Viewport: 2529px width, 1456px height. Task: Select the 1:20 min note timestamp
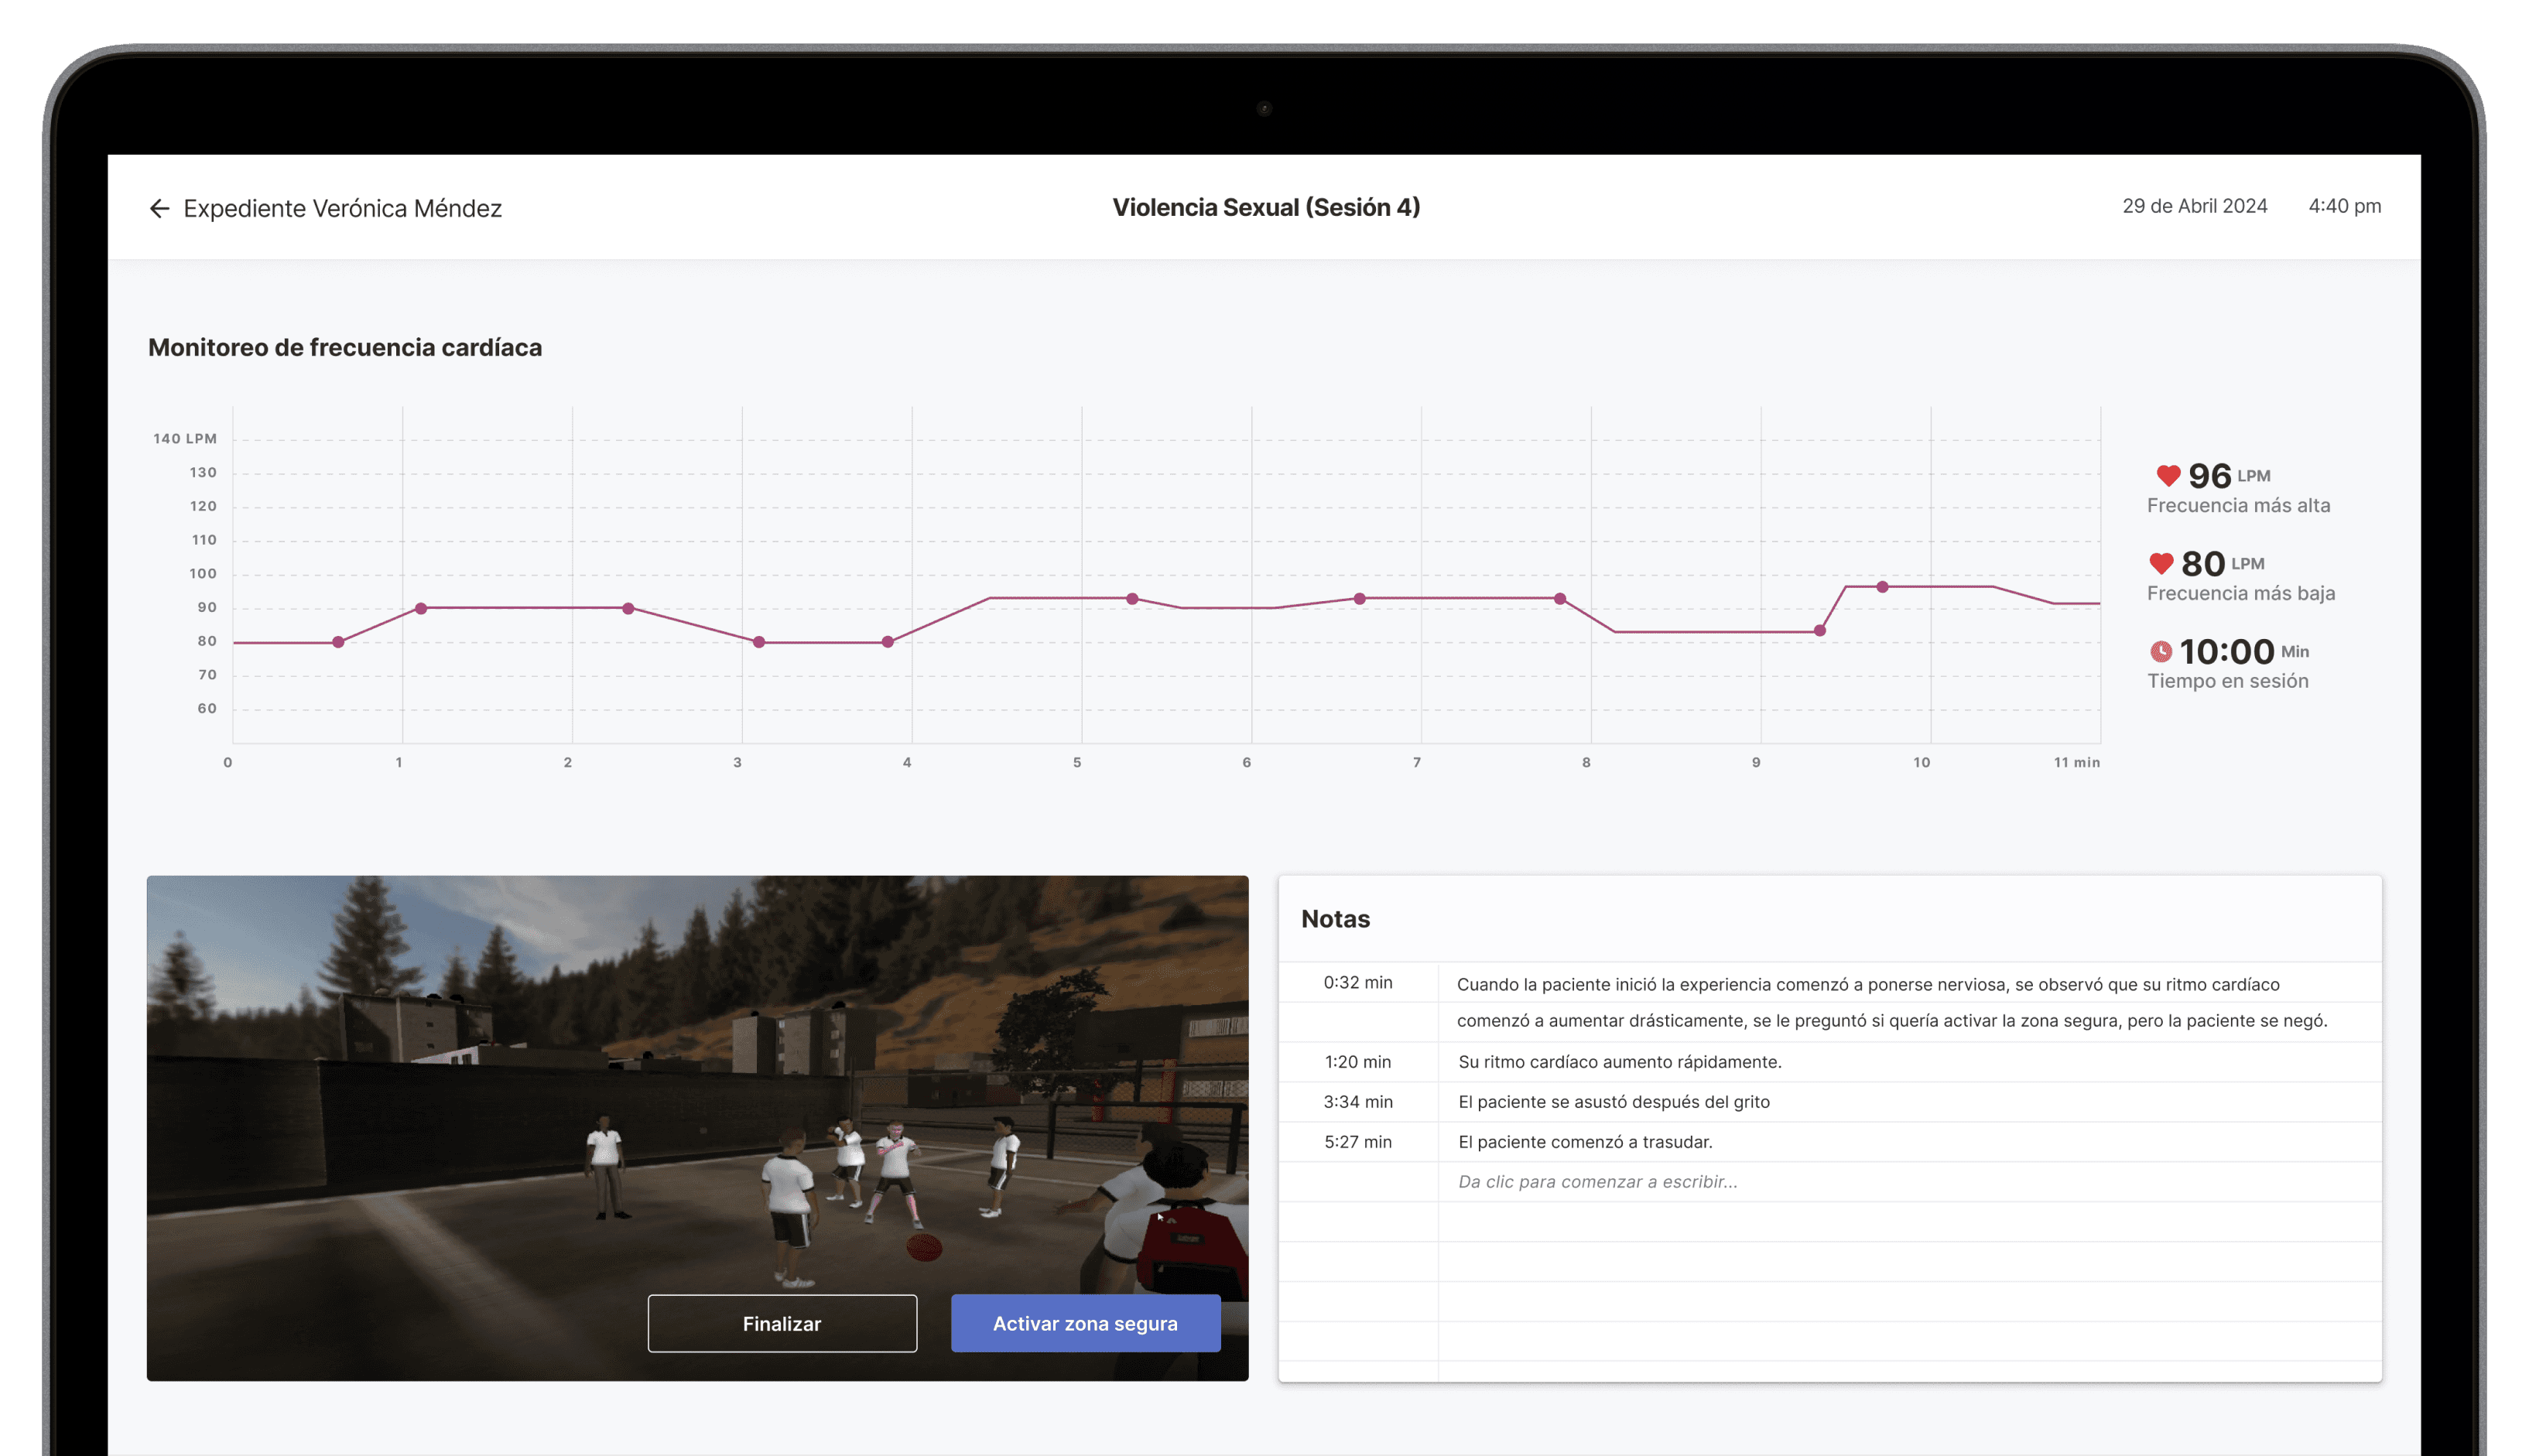click(1357, 1062)
